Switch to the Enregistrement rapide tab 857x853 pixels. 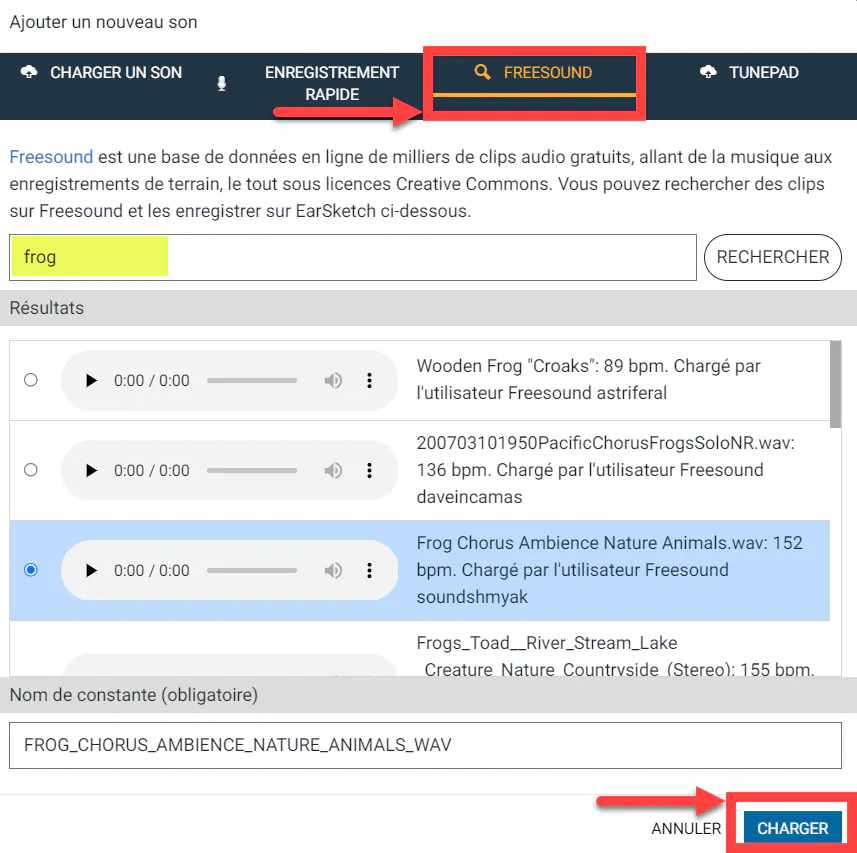click(x=309, y=84)
